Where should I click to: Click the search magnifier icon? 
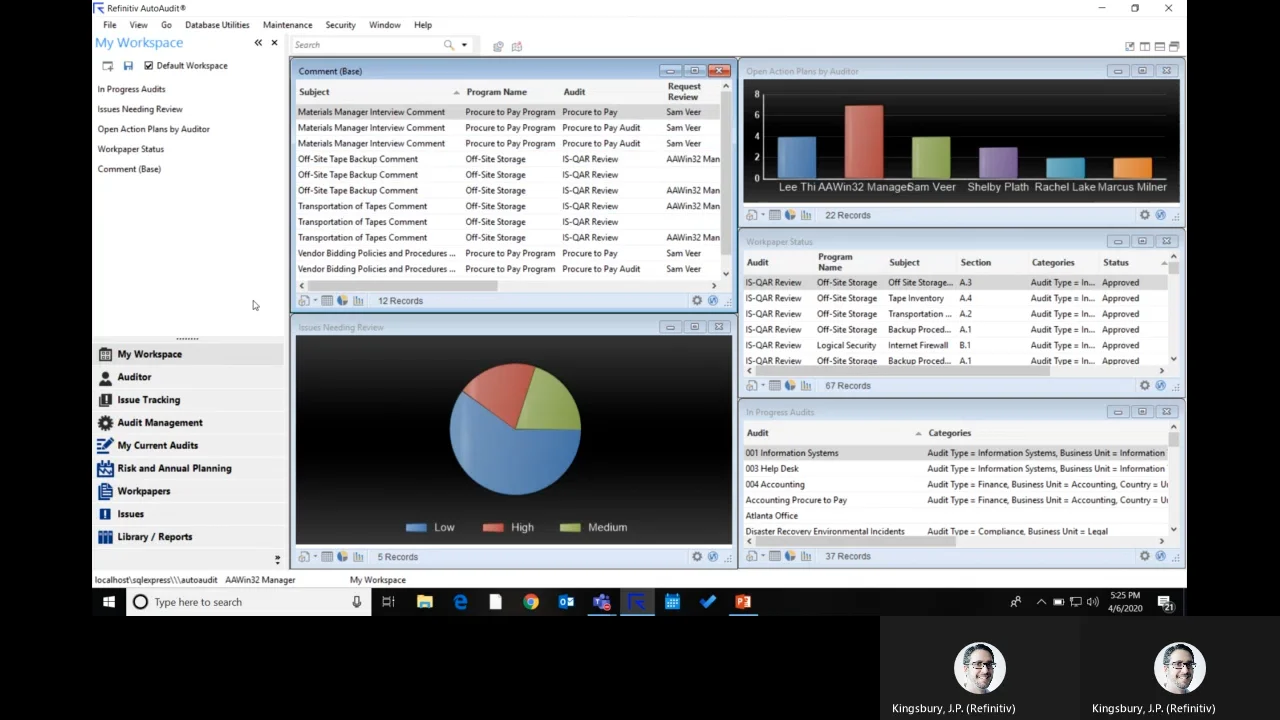449,45
